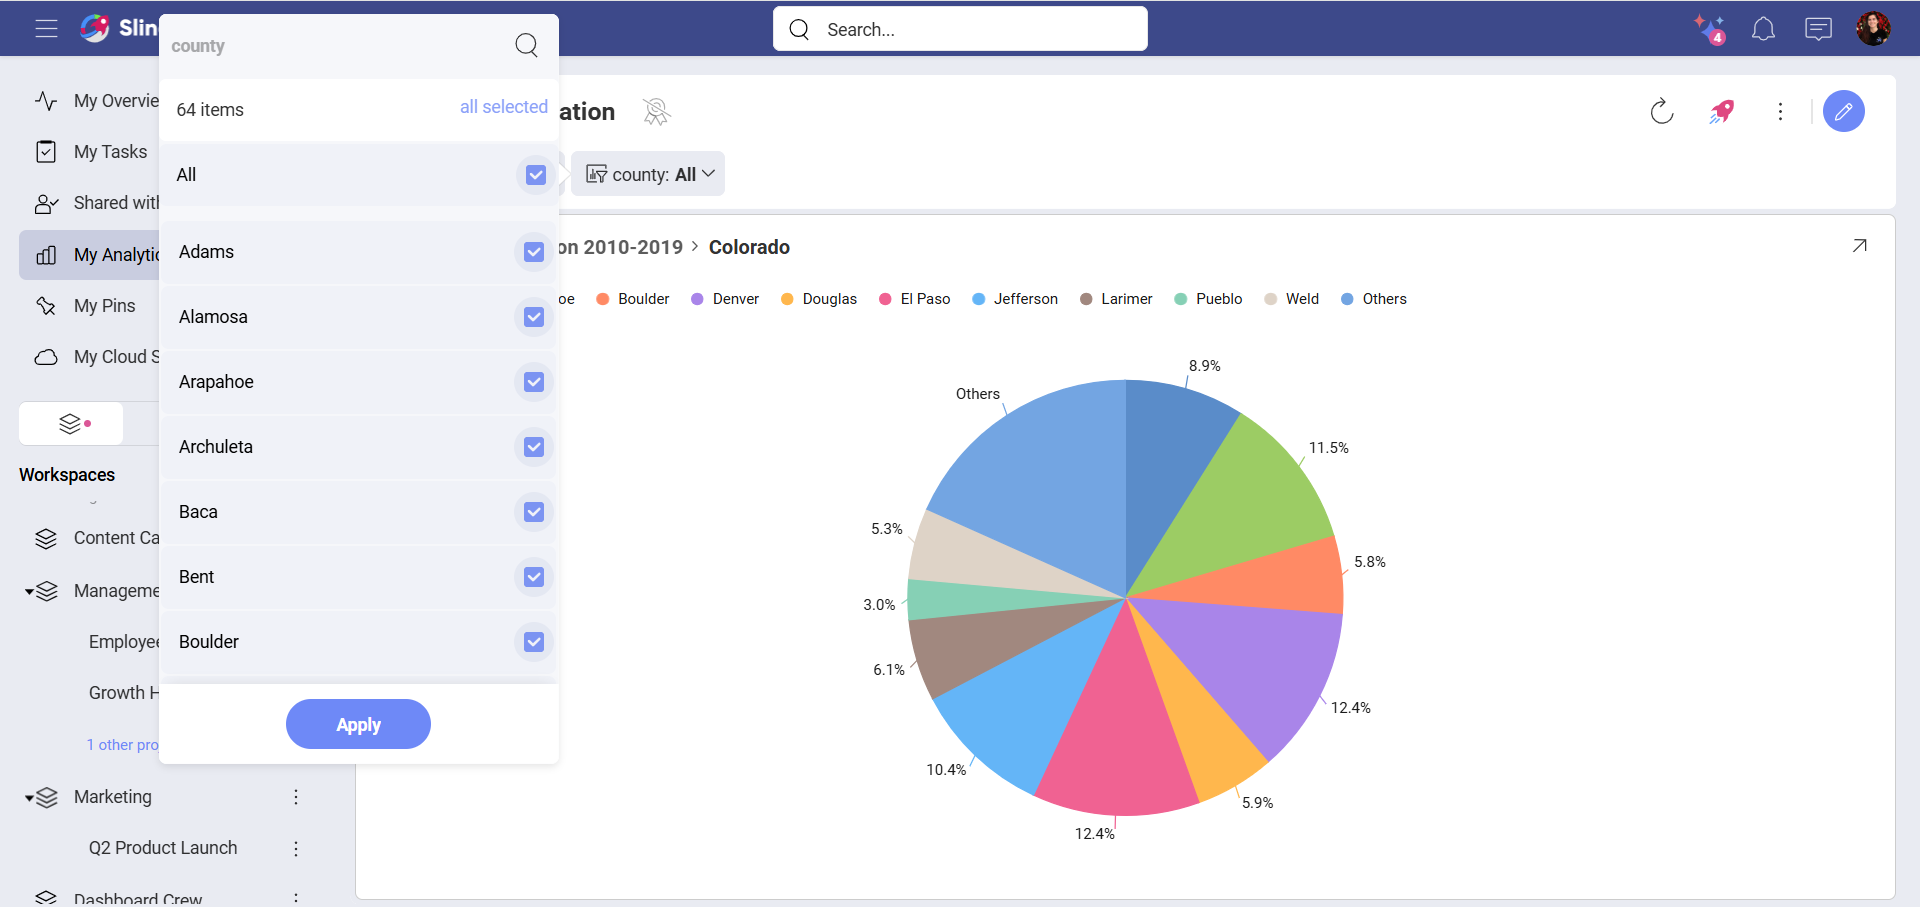Uncheck the Archuleta county checkbox
The width and height of the screenshot is (1920, 907).
pyautogui.click(x=534, y=447)
